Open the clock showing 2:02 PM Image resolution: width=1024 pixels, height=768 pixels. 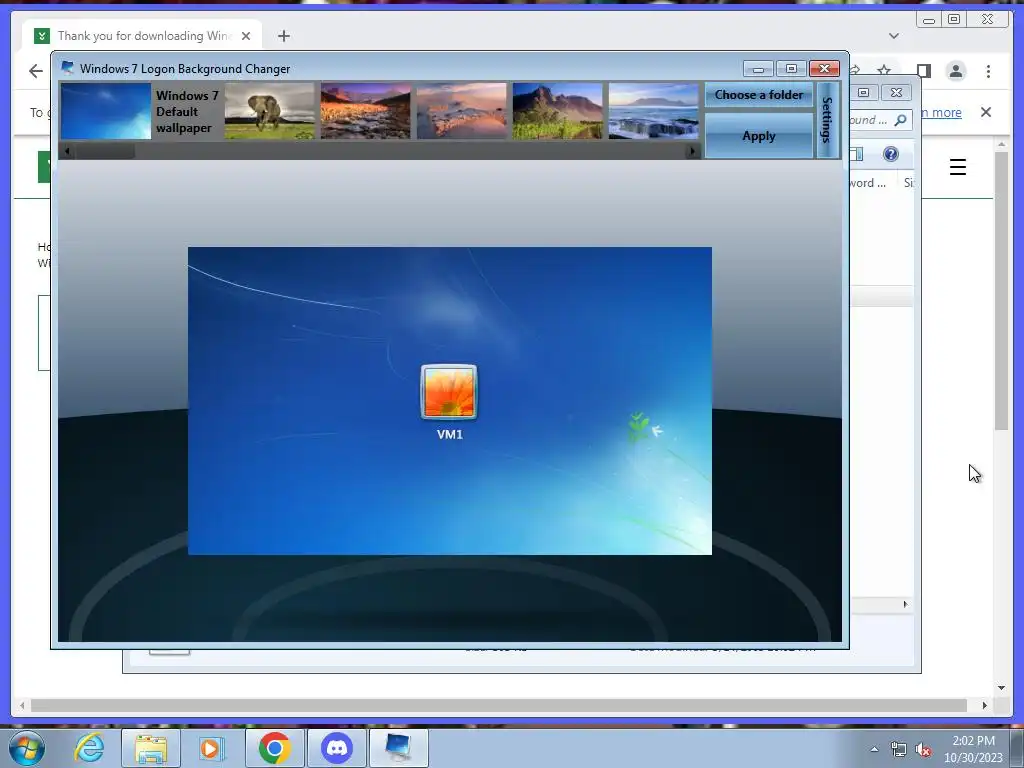point(973,749)
